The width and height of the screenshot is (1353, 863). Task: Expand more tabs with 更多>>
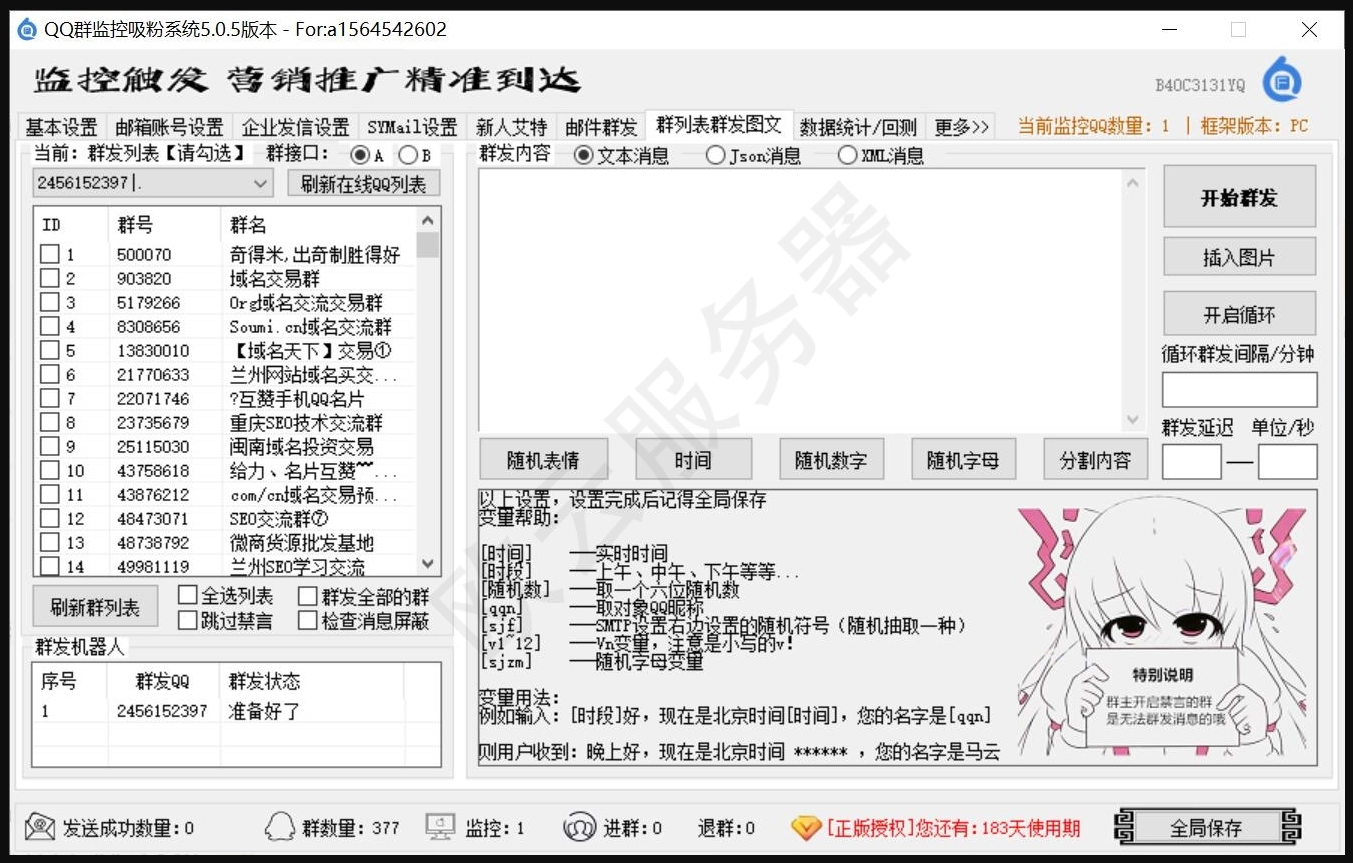click(961, 127)
